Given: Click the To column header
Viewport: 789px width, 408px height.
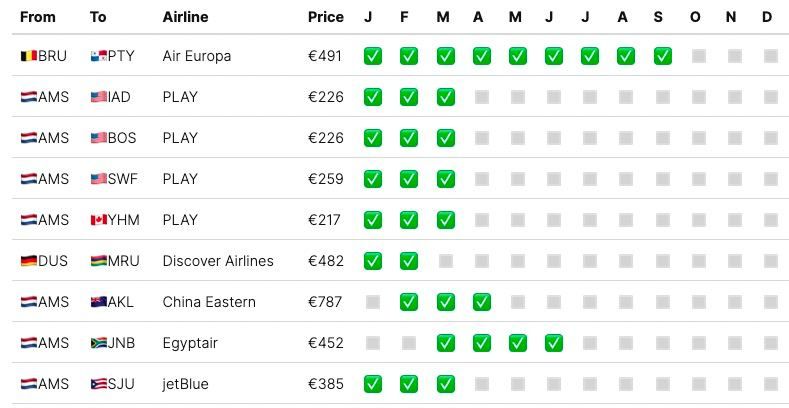Looking at the screenshot, I should tap(98, 17).
